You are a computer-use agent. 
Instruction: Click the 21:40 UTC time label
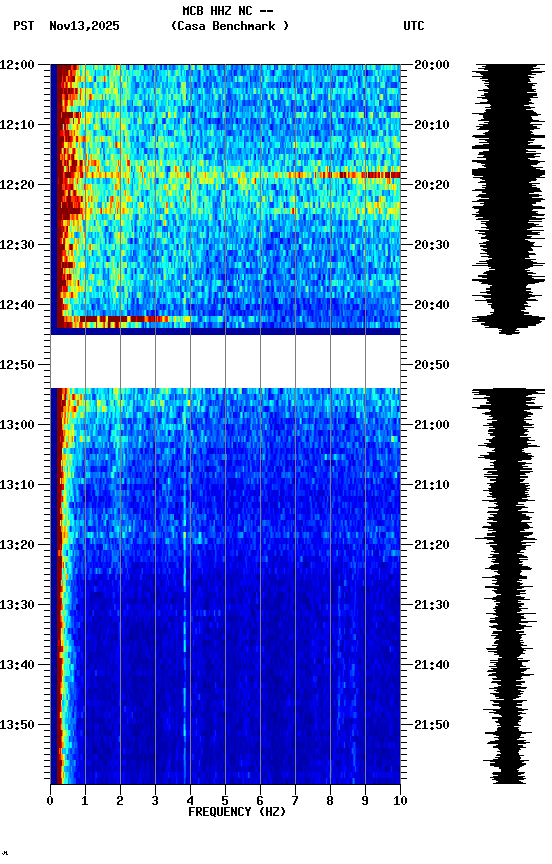(432, 665)
